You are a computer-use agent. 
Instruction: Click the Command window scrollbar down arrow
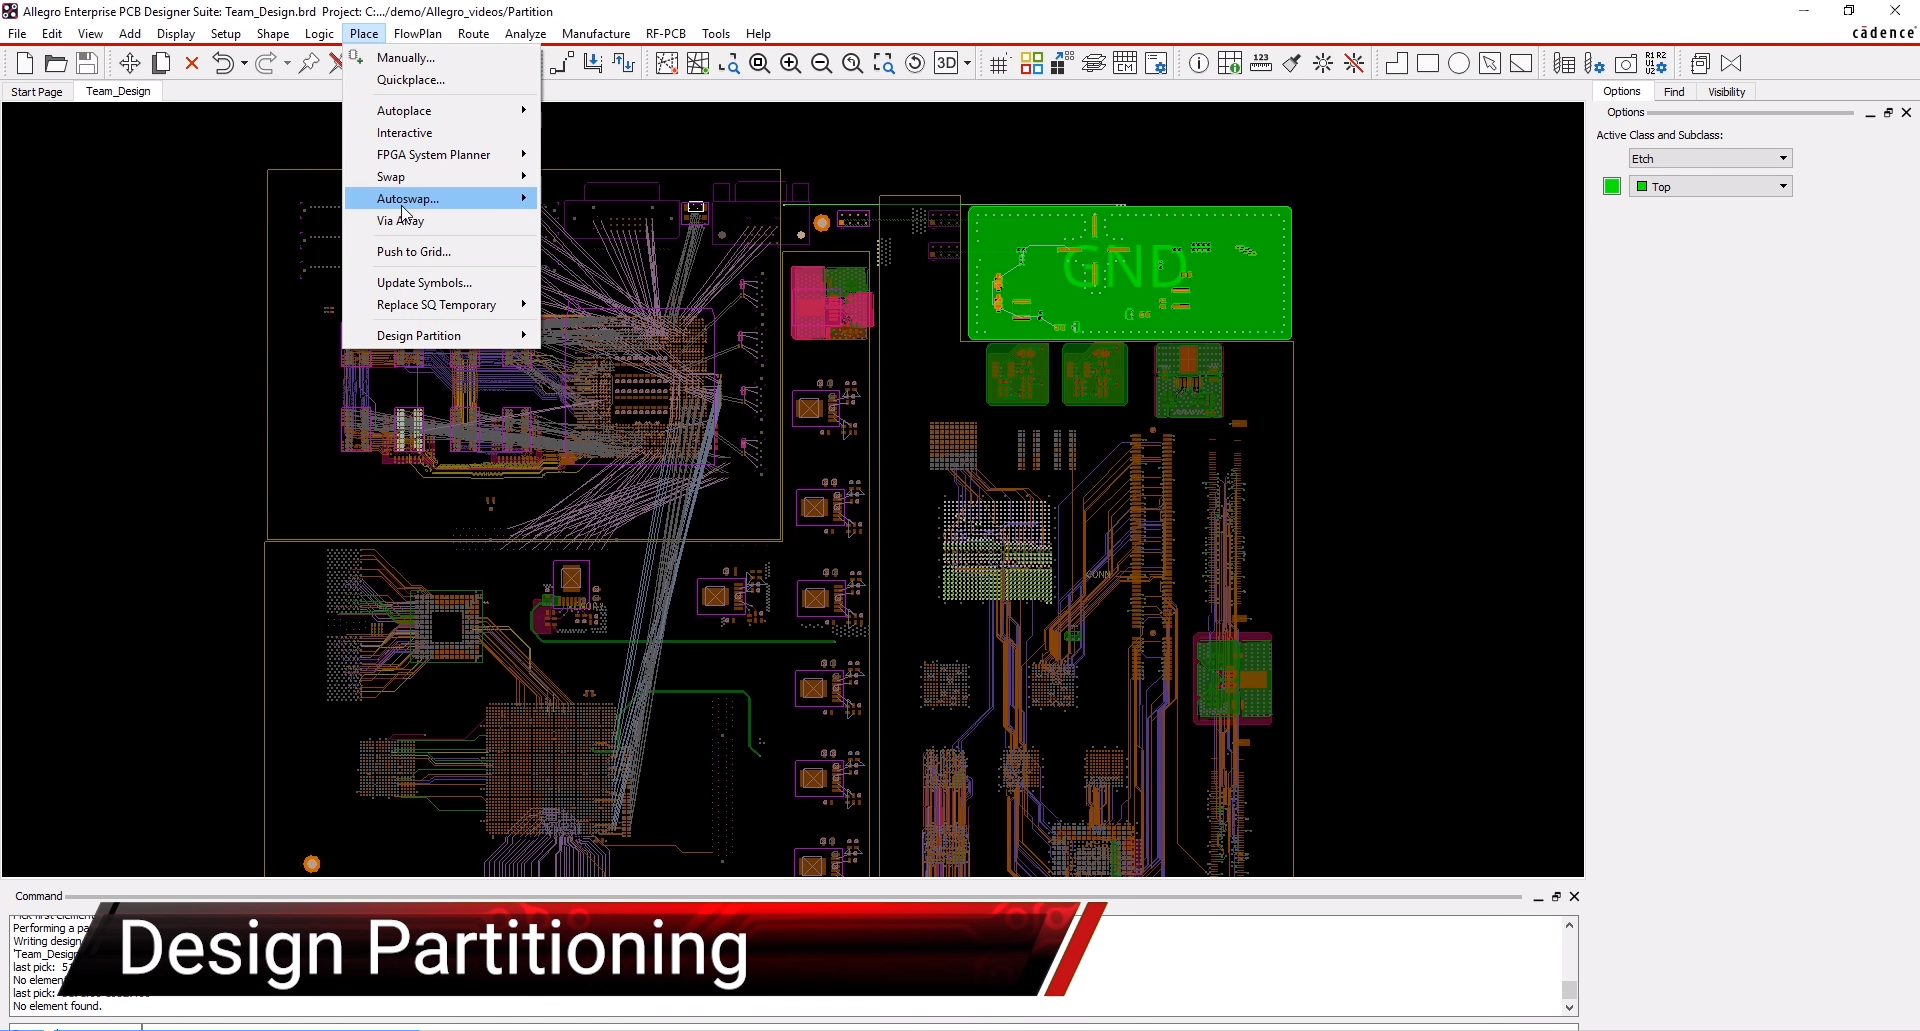click(1569, 1008)
